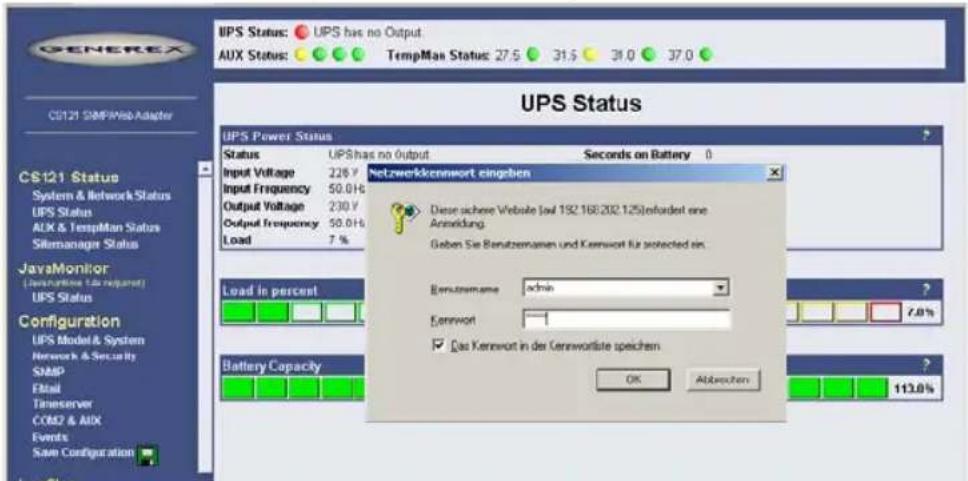The height and width of the screenshot is (481, 968).
Task: Click the Save Configuration link
Action: pos(83,453)
